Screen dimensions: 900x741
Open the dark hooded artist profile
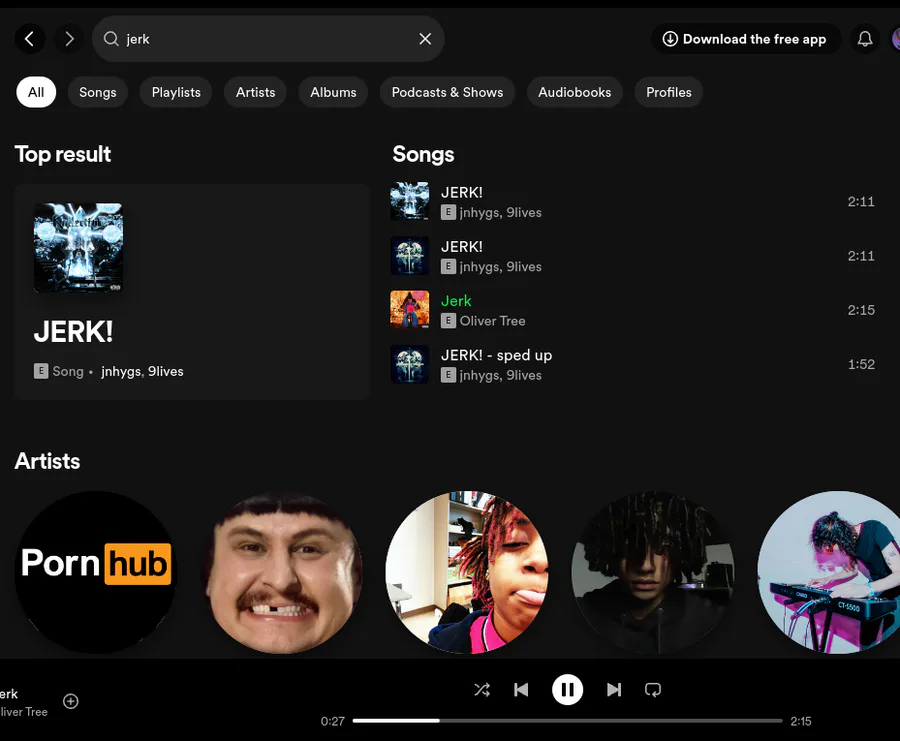pos(653,572)
